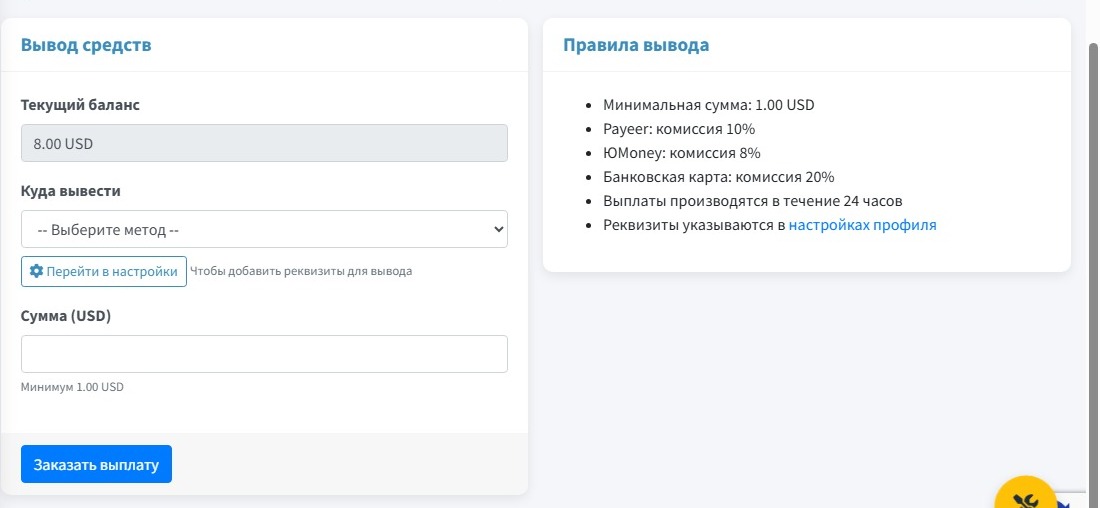Click the Payeer комиссия 10% rule
This screenshot has height=508, width=1100.
click(678, 129)
